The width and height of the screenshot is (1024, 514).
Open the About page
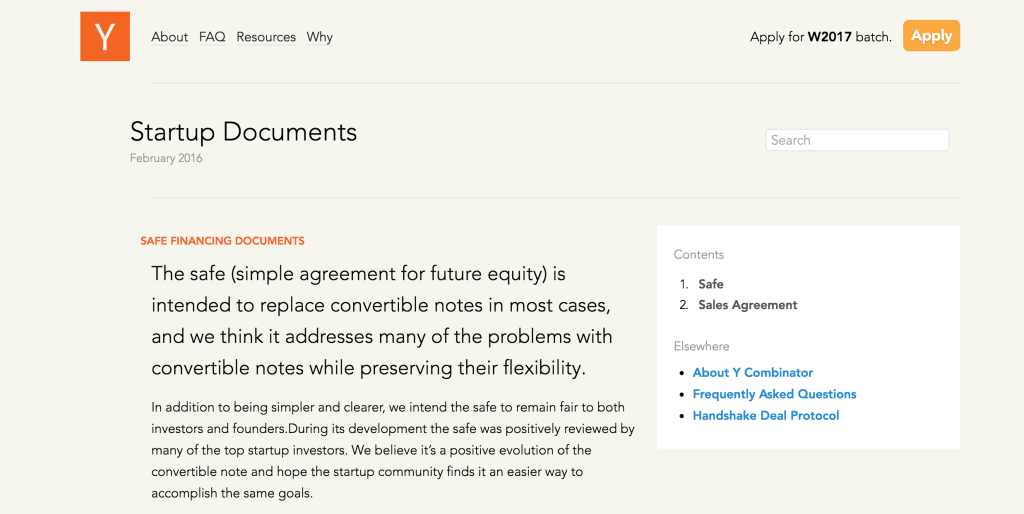point(169,37)
